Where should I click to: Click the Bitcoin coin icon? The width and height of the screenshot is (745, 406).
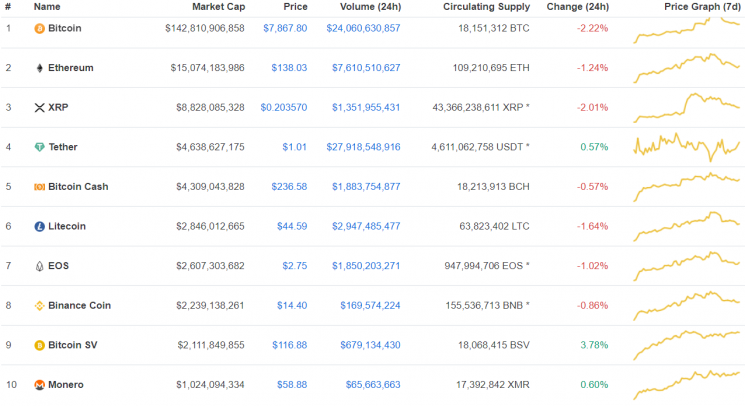pyautogui.click(x=39, y=28)
